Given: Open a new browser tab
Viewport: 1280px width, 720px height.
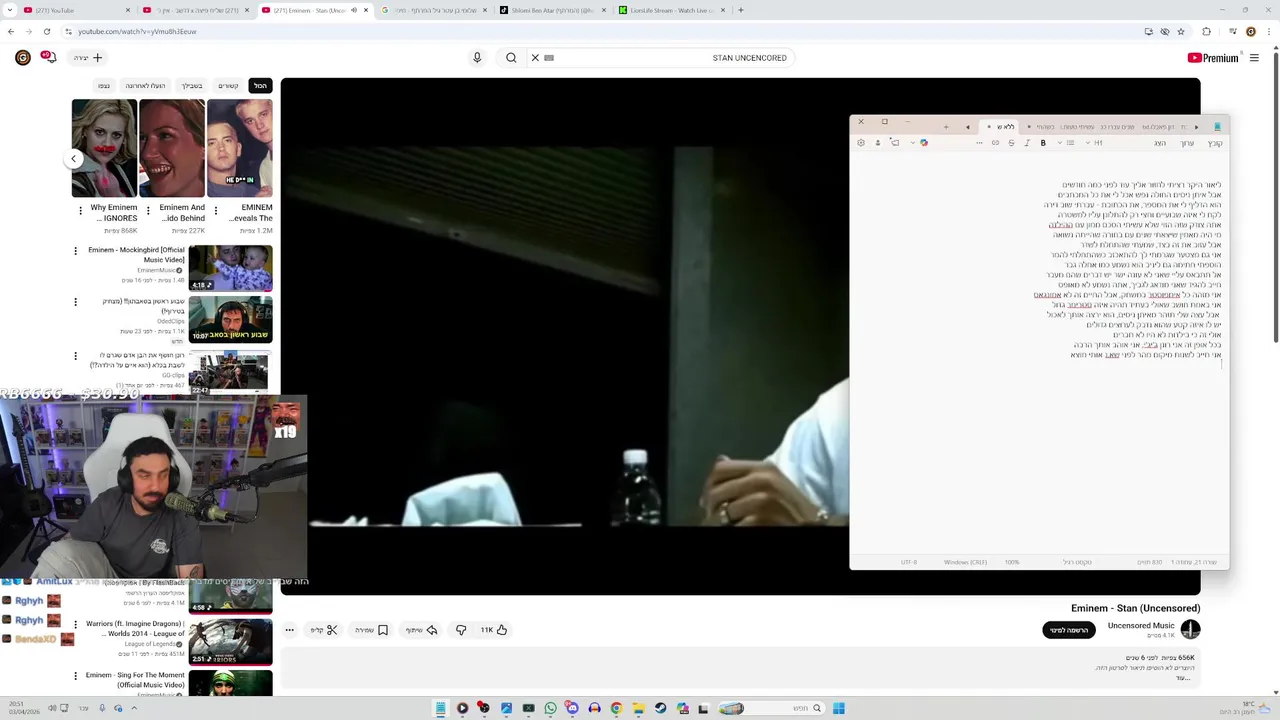Looking at the screenshot, I should click(x=740, y=10).
